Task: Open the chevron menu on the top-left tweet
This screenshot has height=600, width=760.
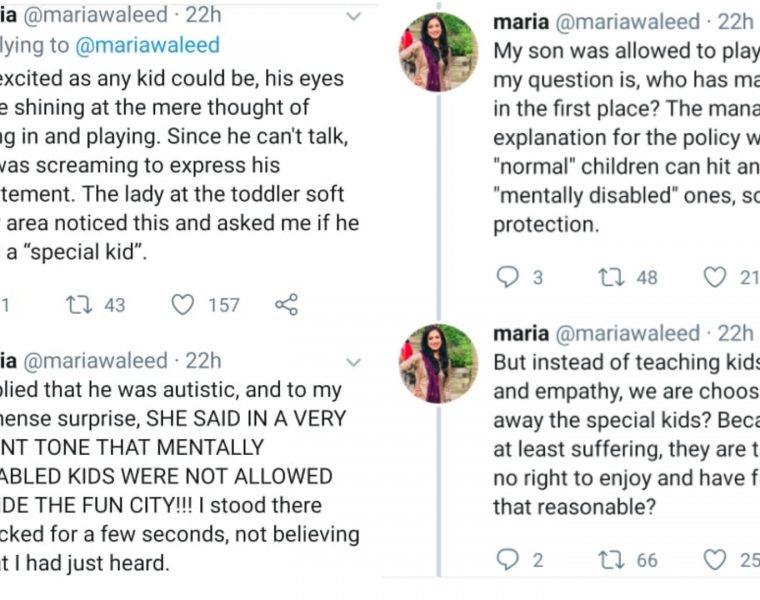Action: [353, 18]
